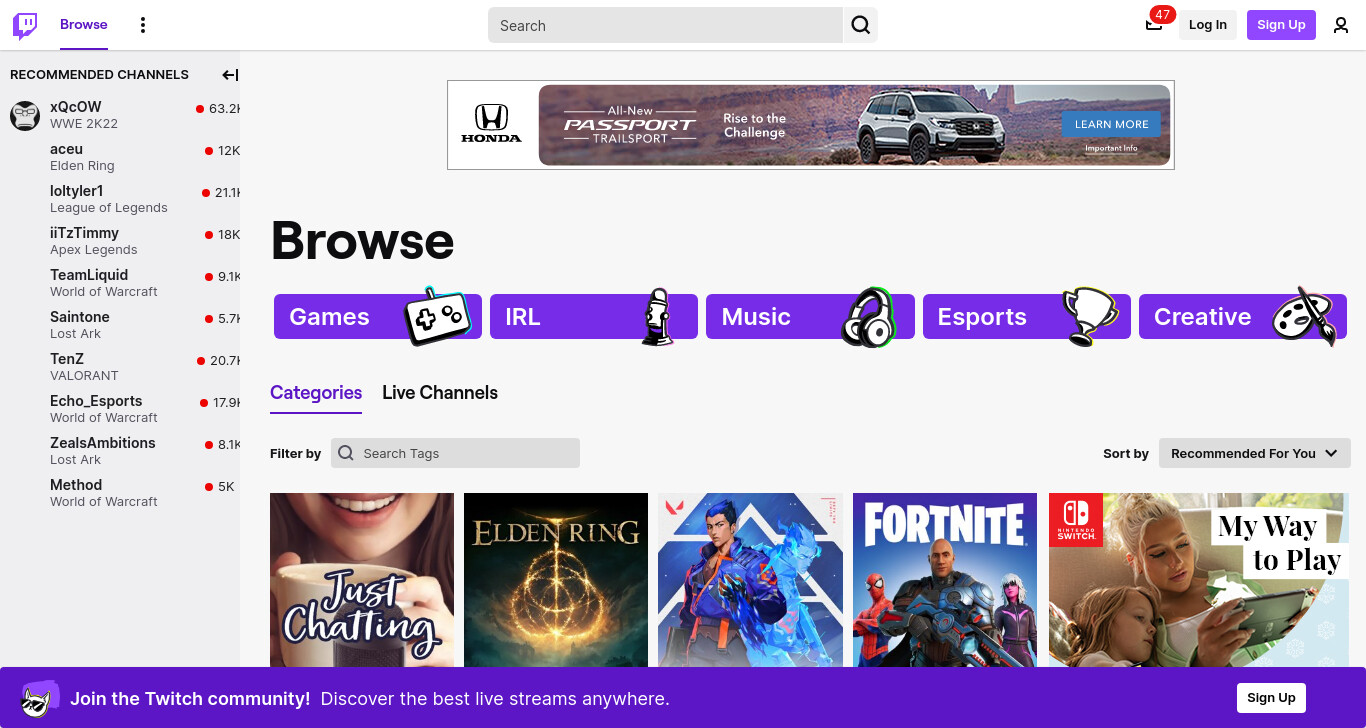Click Sign Up in bottom banner

tap(1271, 698)
